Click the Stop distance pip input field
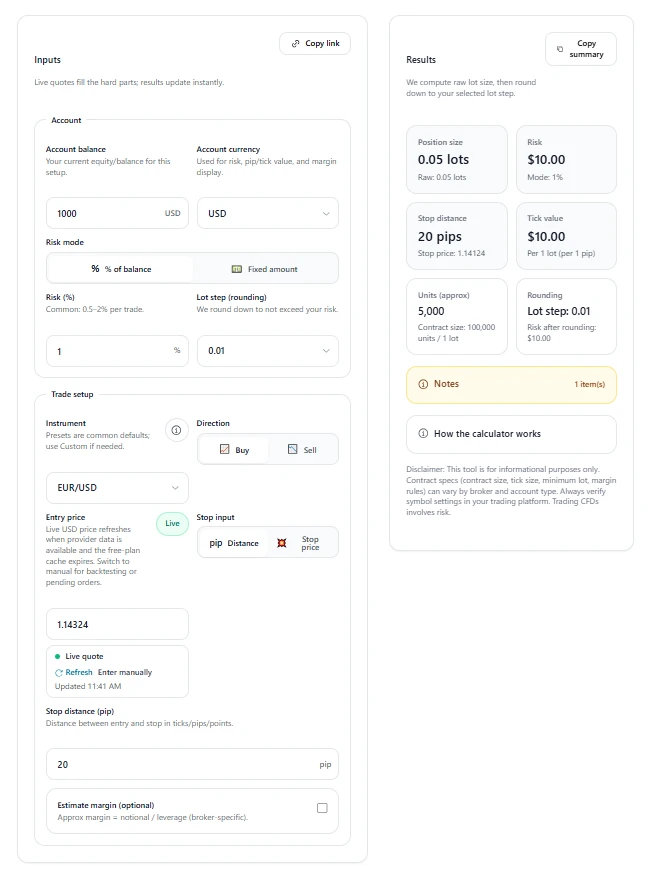This screenshot has width=649, height=873. click(x=192, y=764)
